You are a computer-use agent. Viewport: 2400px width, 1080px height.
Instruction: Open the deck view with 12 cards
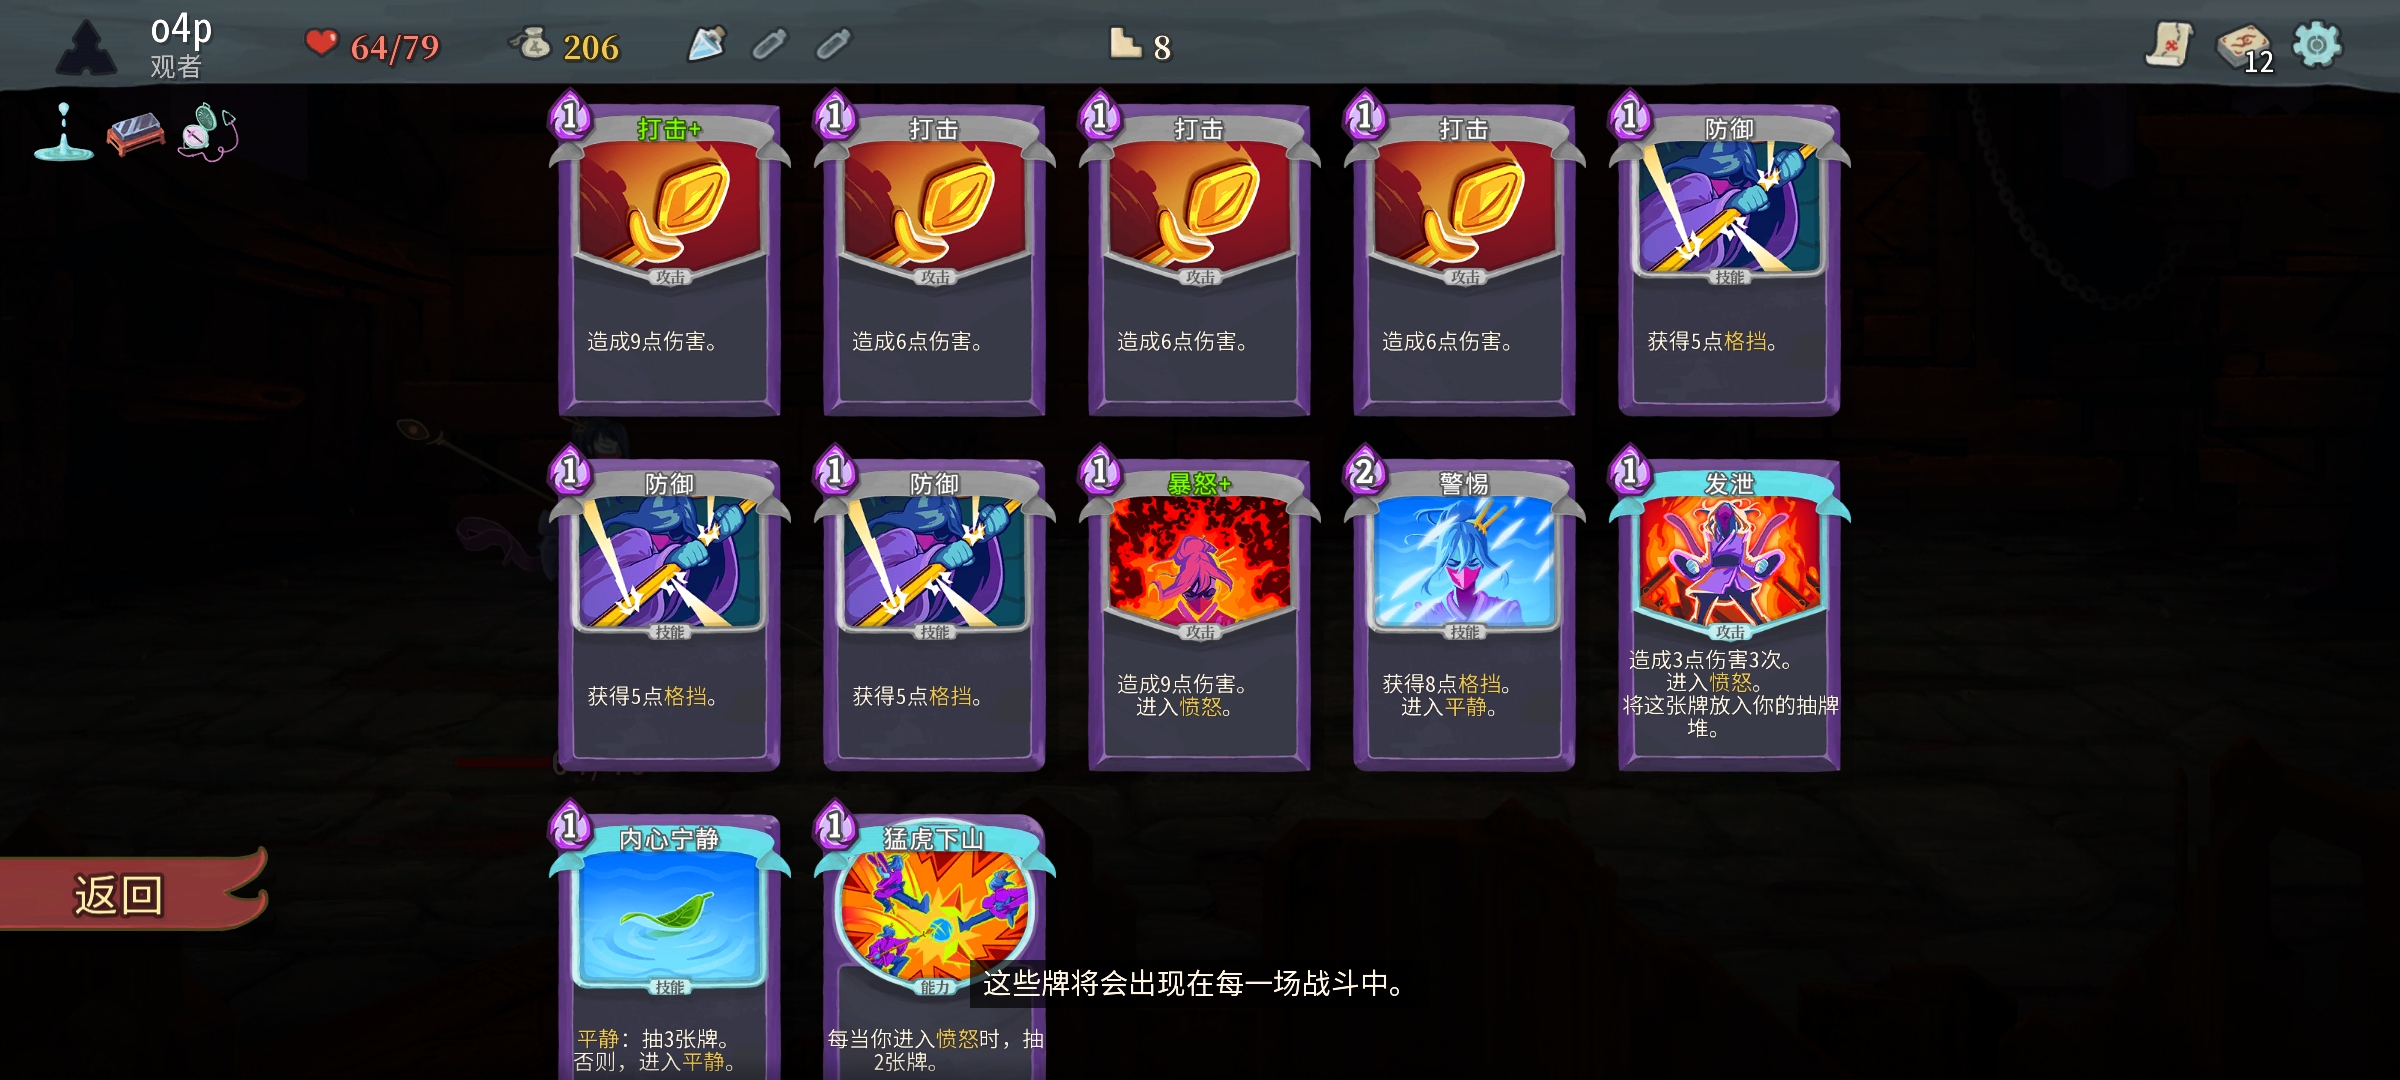tap(2245, 47)
